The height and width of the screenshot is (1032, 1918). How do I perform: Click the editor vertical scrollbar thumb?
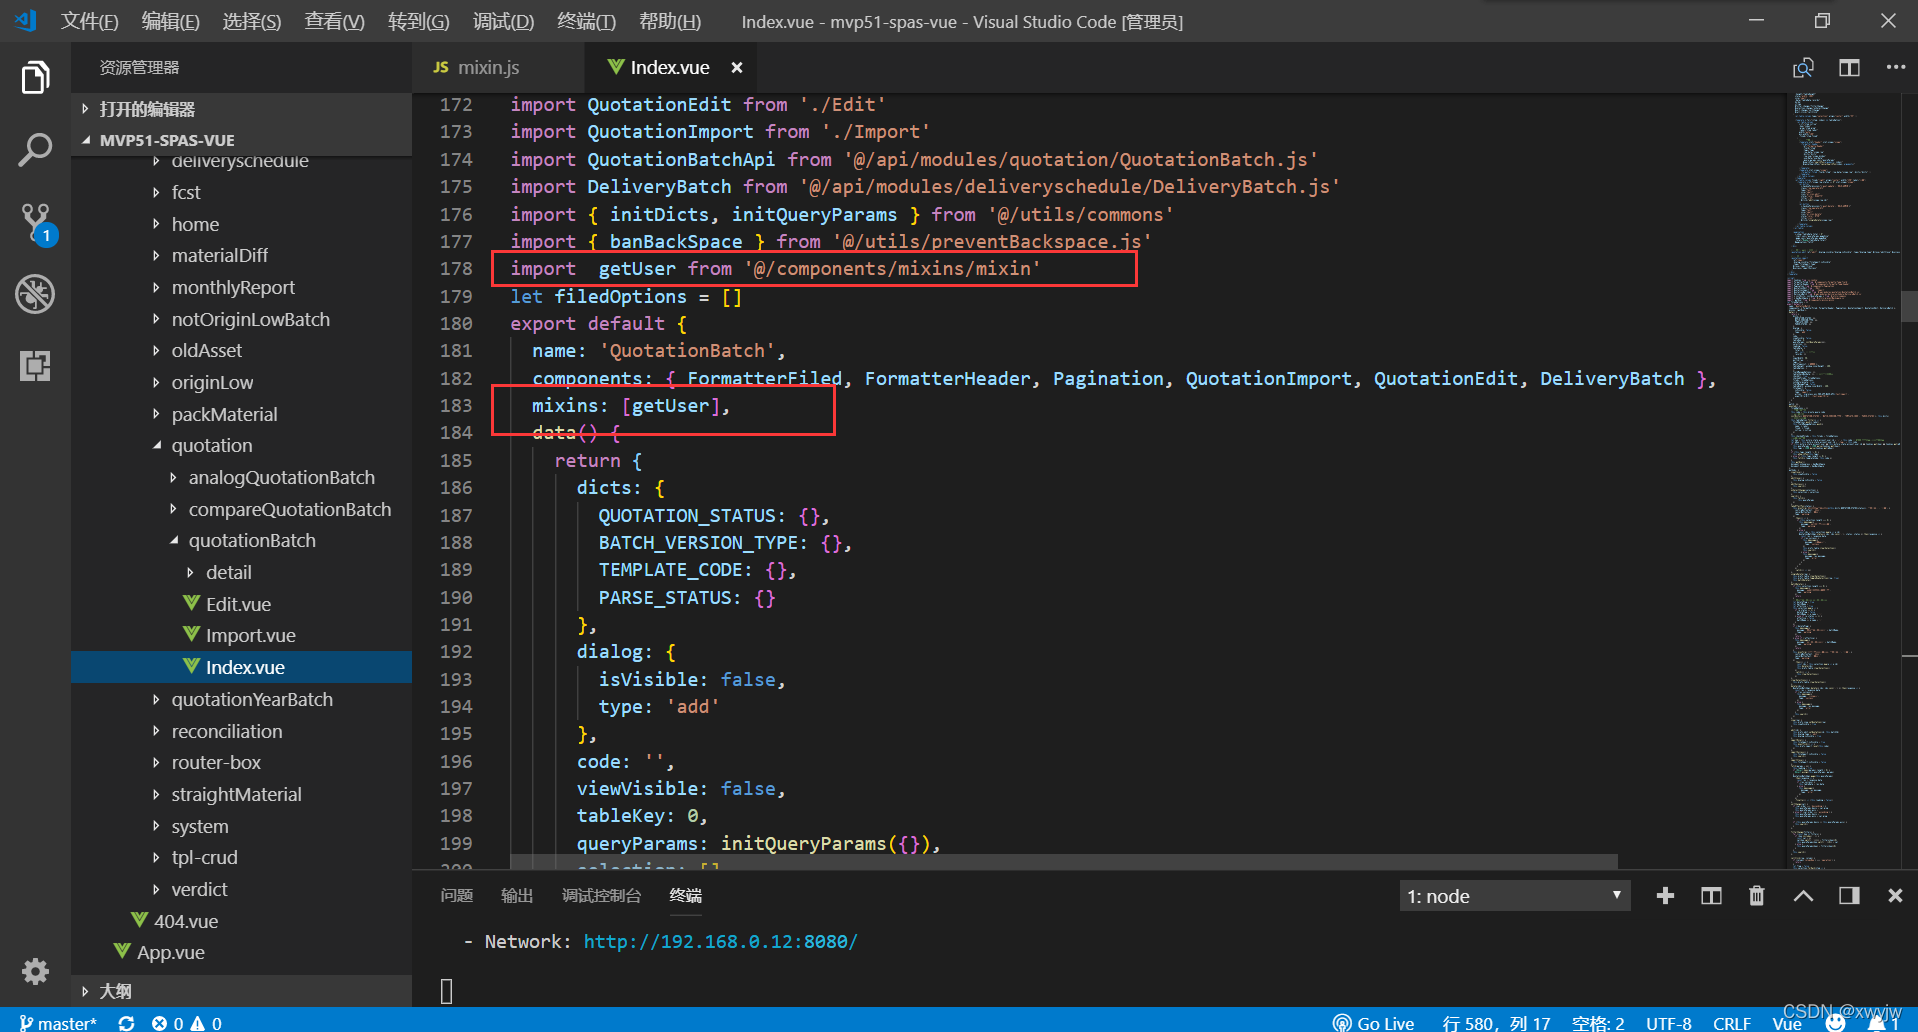point(1909,305)
